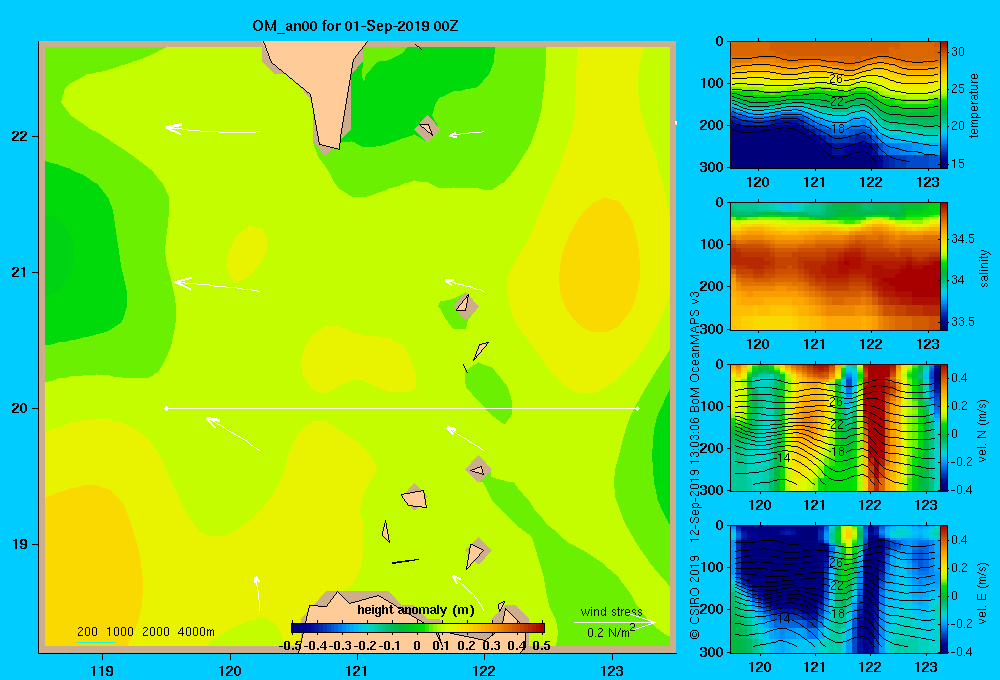Click the west endpoint marker of the section line
The width and height of the screenshot is (1000, 680).
166,408
